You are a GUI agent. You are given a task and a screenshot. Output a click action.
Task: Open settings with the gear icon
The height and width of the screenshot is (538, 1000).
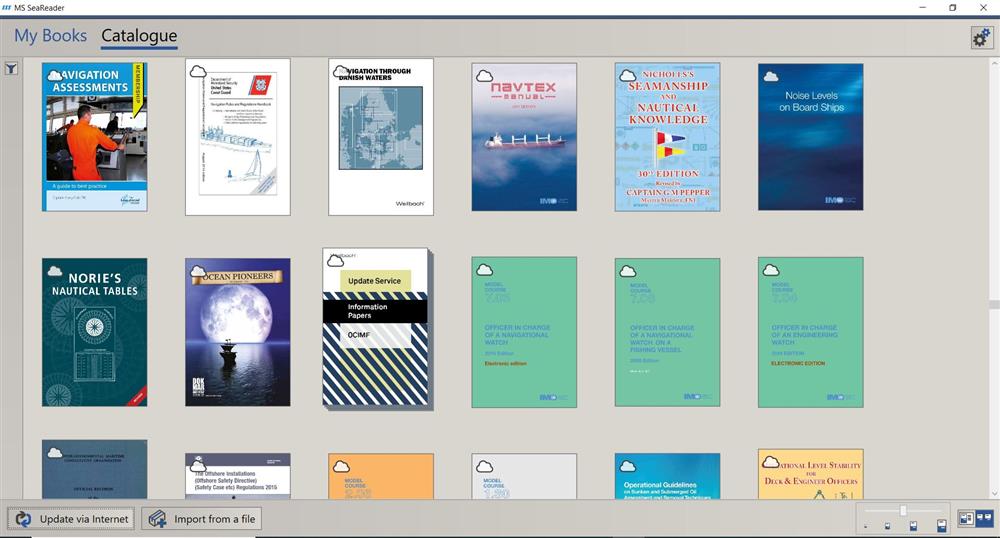point(982,38)
